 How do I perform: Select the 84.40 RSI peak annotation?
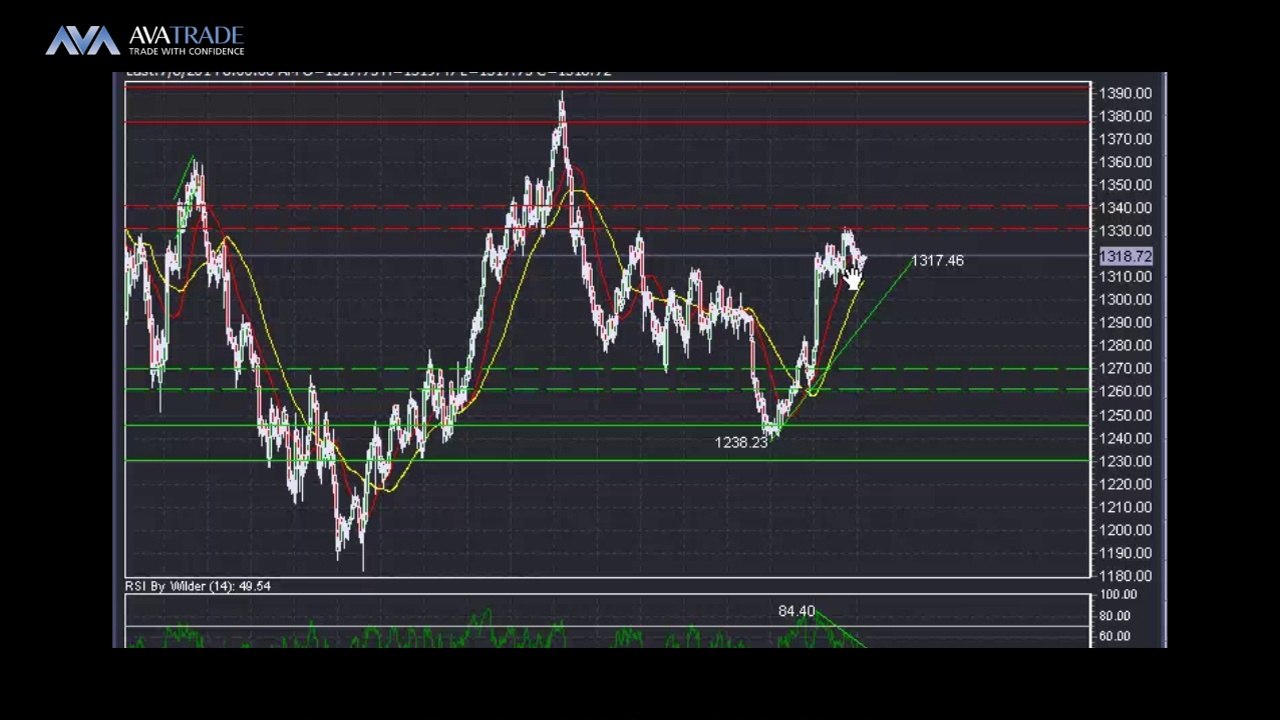[797, 611]
